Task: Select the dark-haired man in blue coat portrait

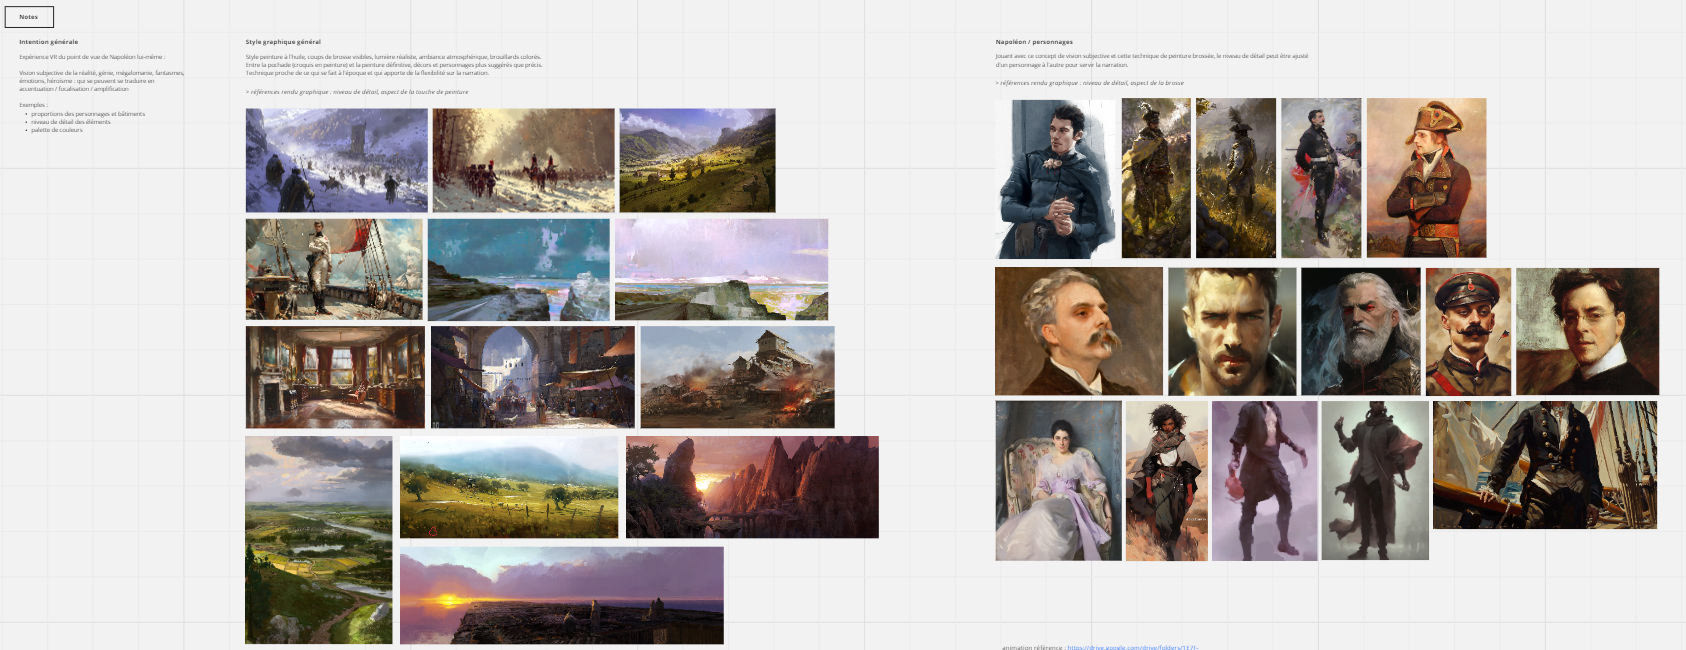Action: pos(1055,178)
